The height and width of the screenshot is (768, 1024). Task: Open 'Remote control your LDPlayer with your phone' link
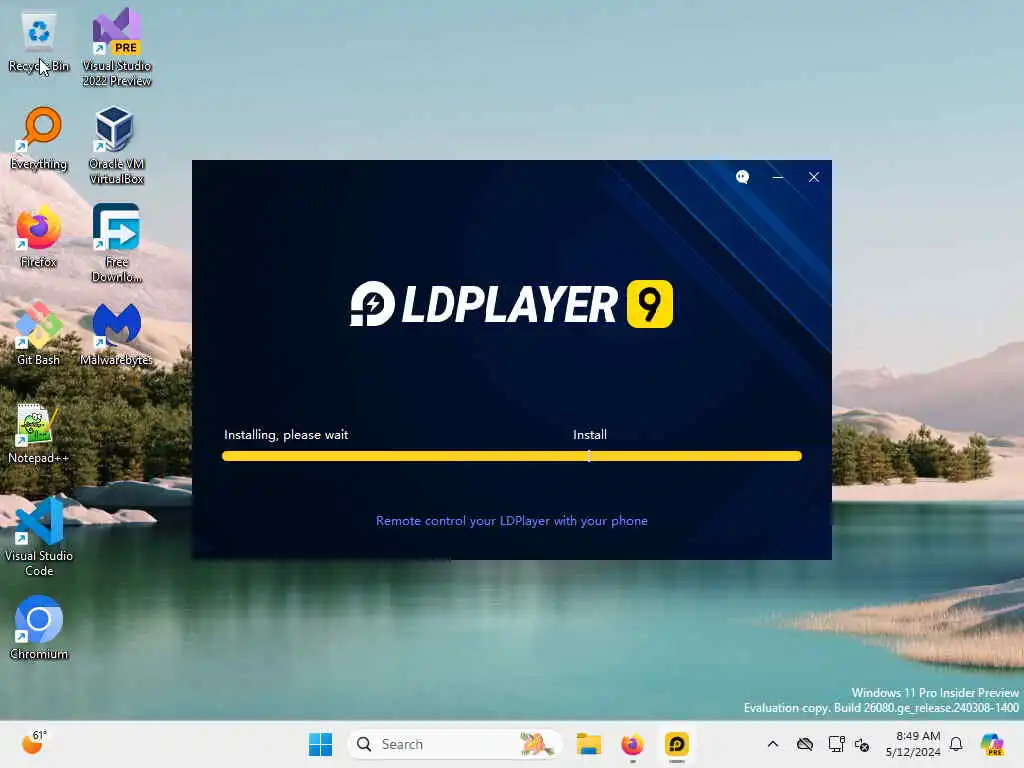click(511, 520)
